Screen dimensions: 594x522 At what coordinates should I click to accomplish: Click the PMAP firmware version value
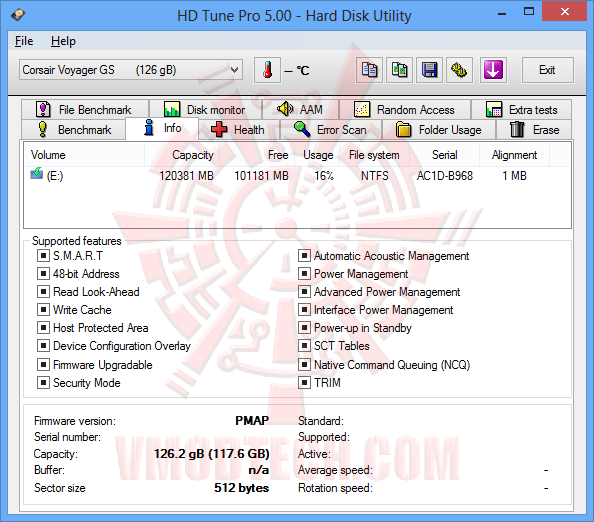tap(252, 420)
